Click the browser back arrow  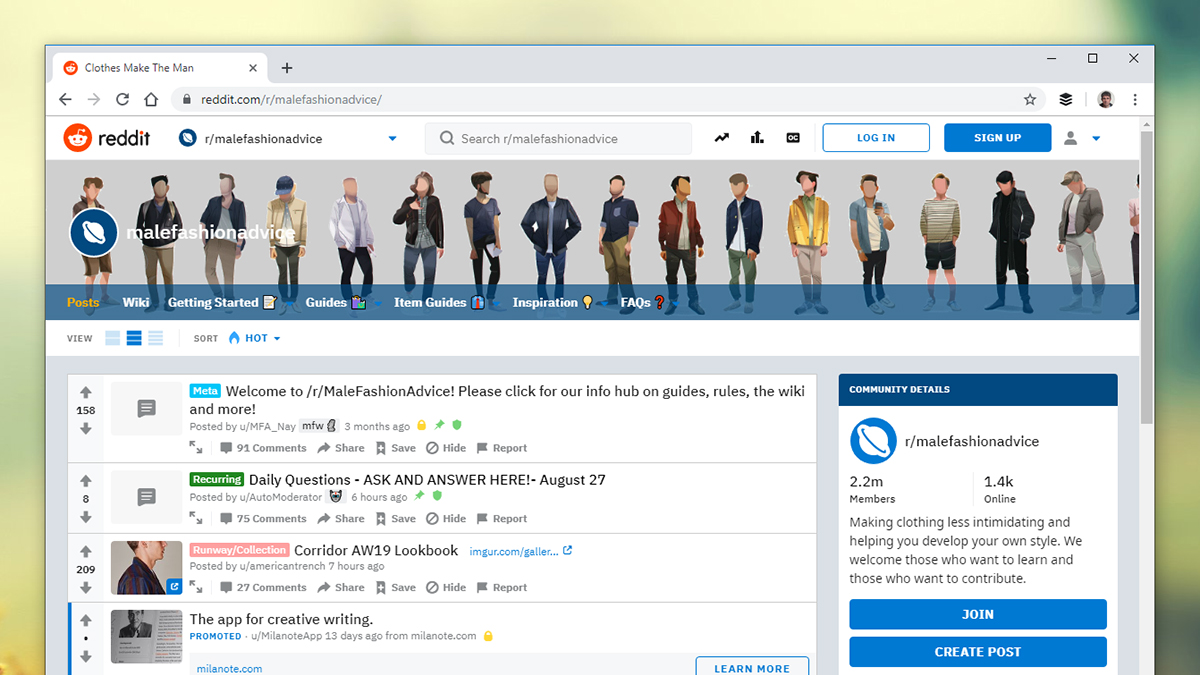(65, 99)
